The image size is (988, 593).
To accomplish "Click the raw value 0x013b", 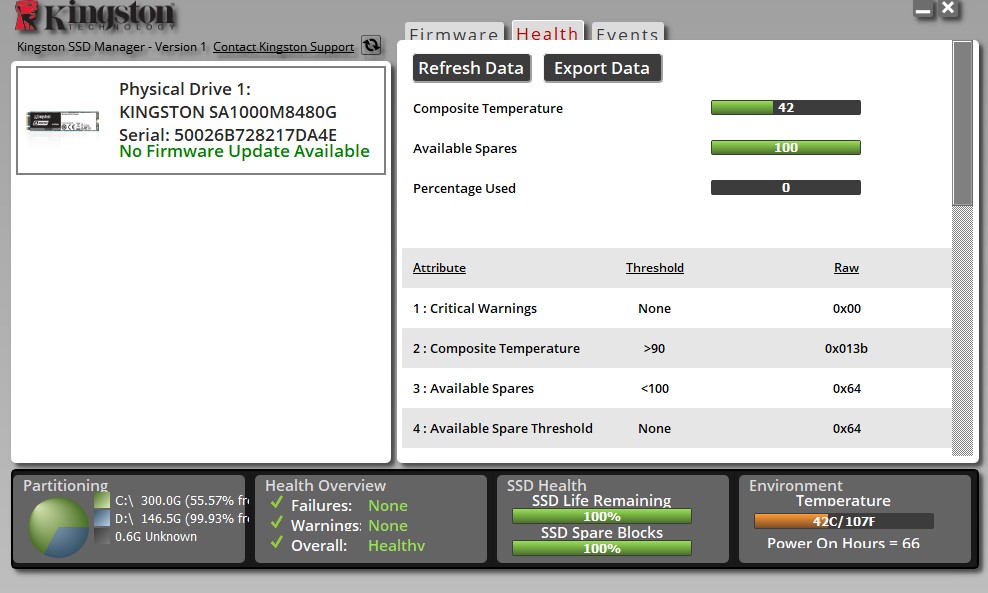I will [x=846, y=348].
